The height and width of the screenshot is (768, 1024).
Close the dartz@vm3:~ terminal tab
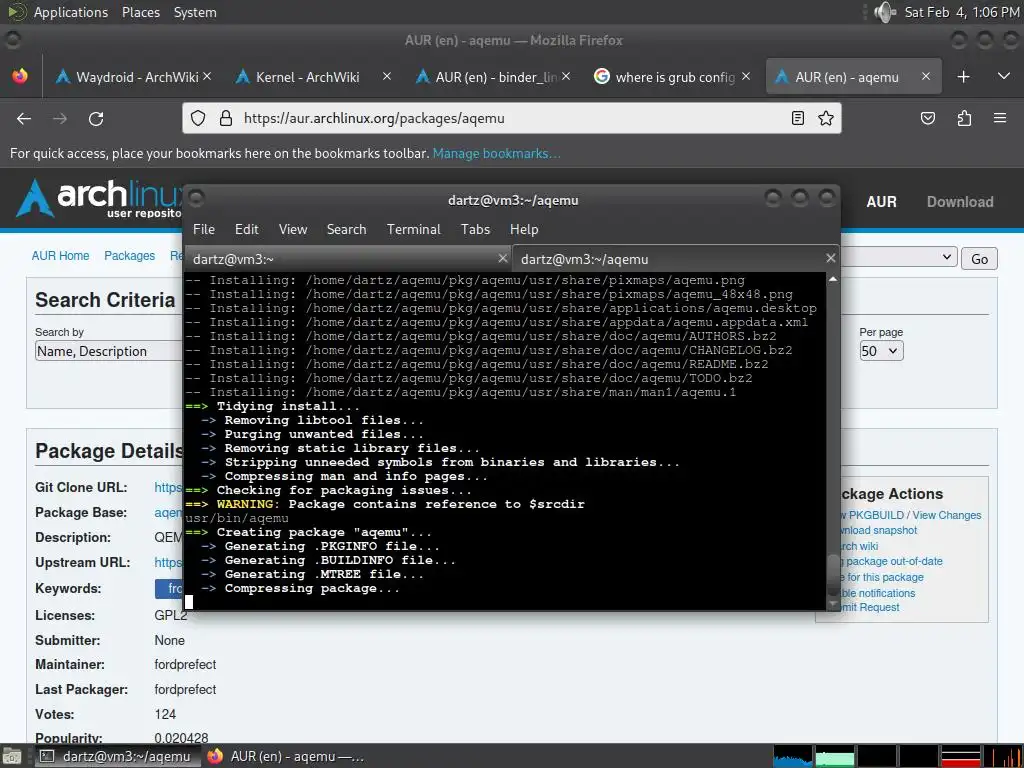503,258
